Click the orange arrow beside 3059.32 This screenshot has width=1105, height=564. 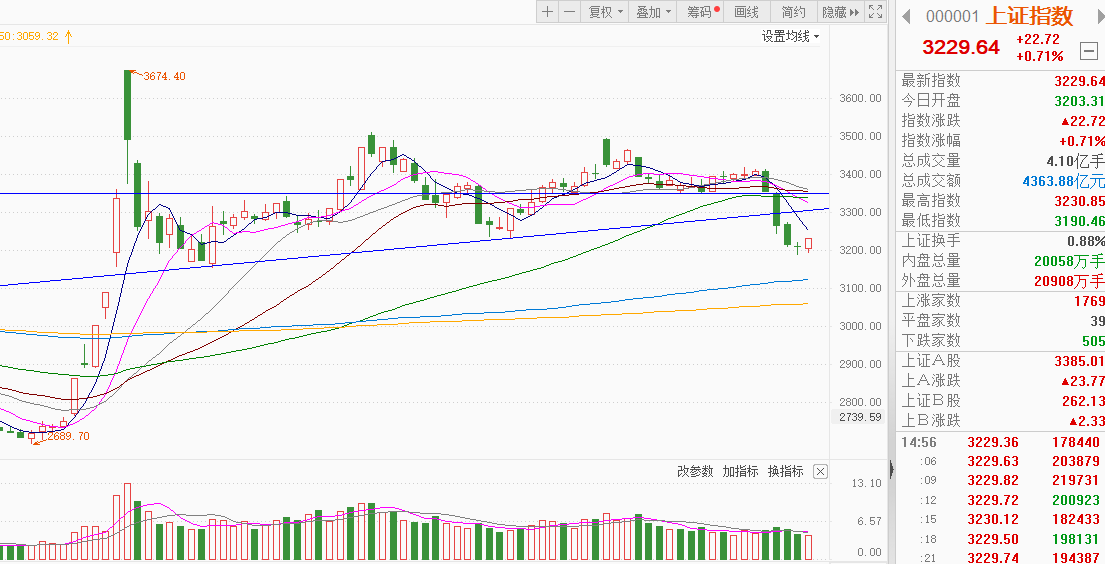(69, 36)
